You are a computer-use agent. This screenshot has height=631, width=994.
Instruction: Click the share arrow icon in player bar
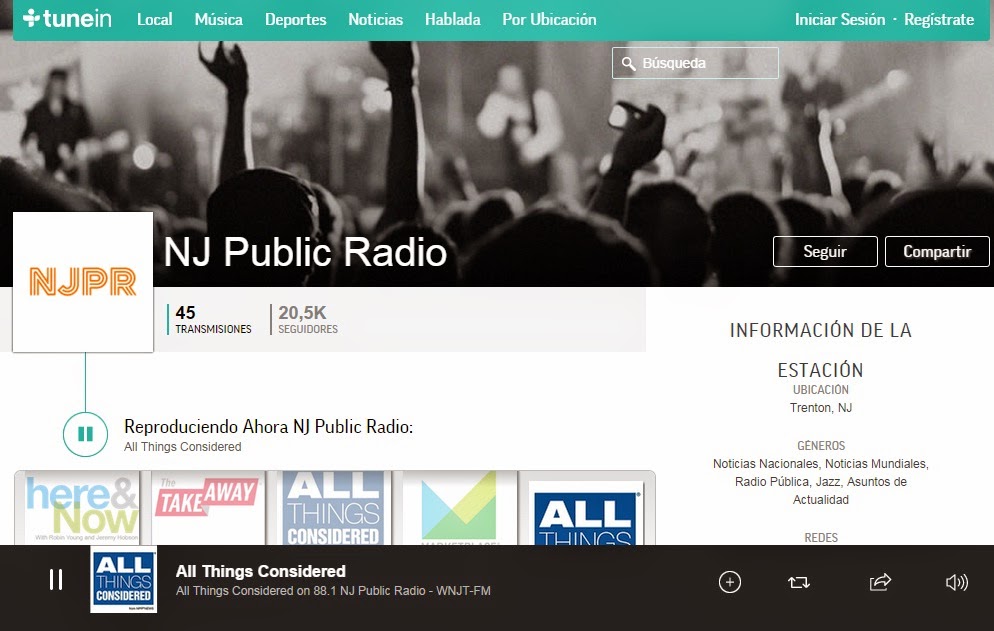click(x=880, y=582)
